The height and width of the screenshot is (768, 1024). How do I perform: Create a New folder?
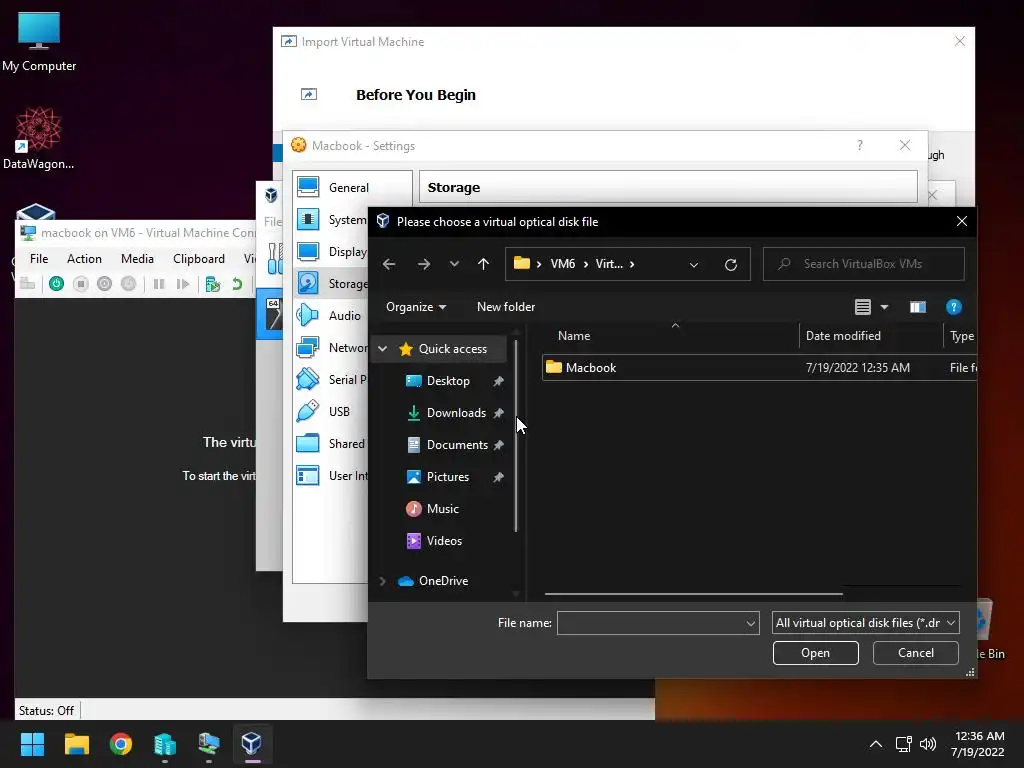pyautogui.click(x=505, y=307)
